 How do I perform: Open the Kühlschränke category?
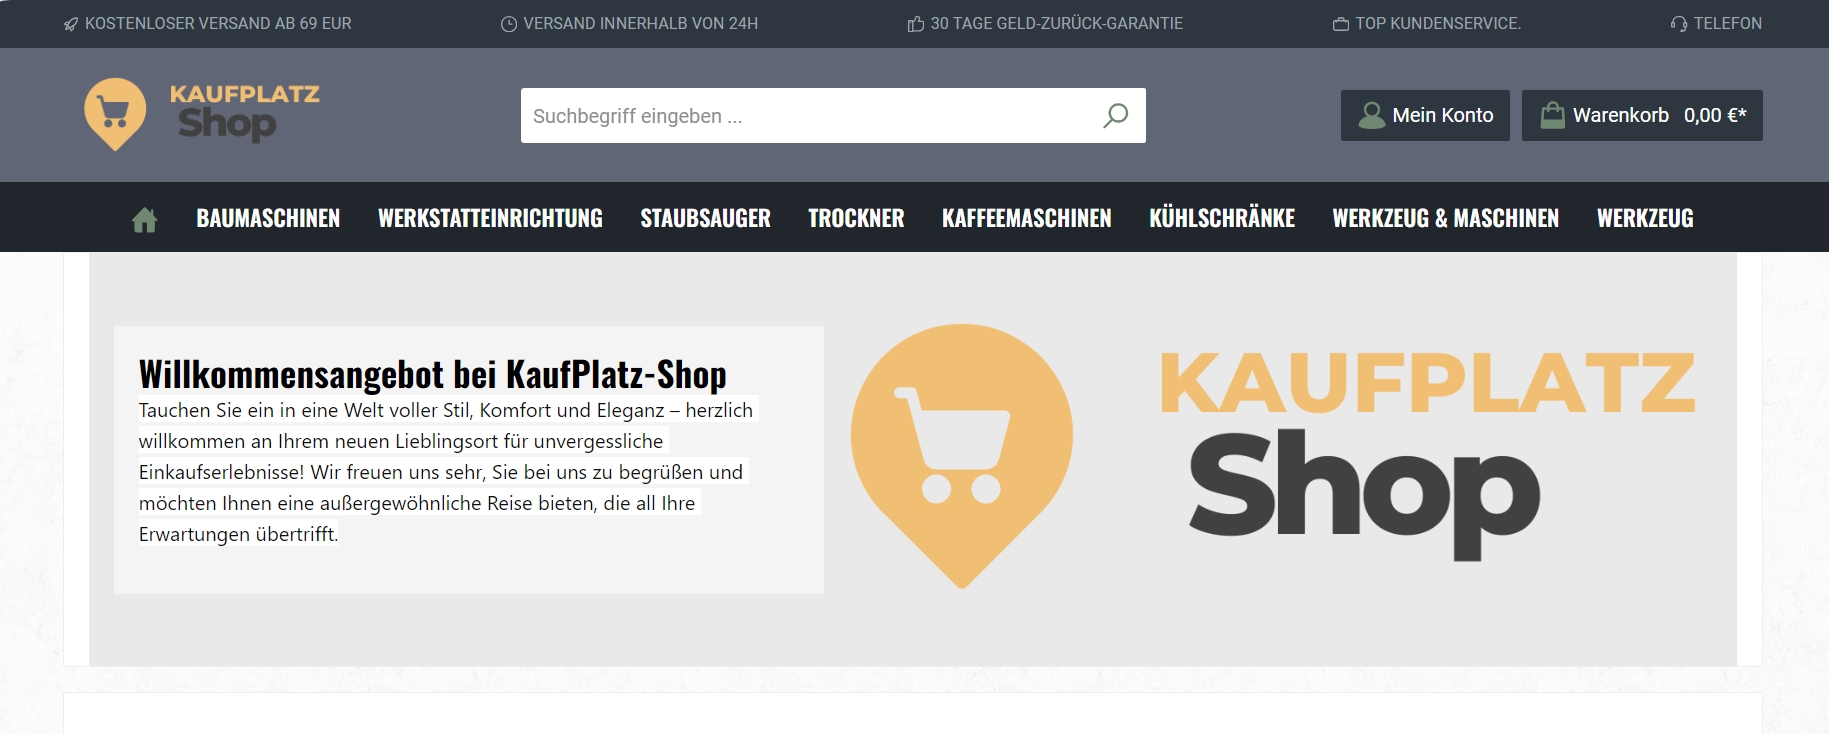[1222, 218]
